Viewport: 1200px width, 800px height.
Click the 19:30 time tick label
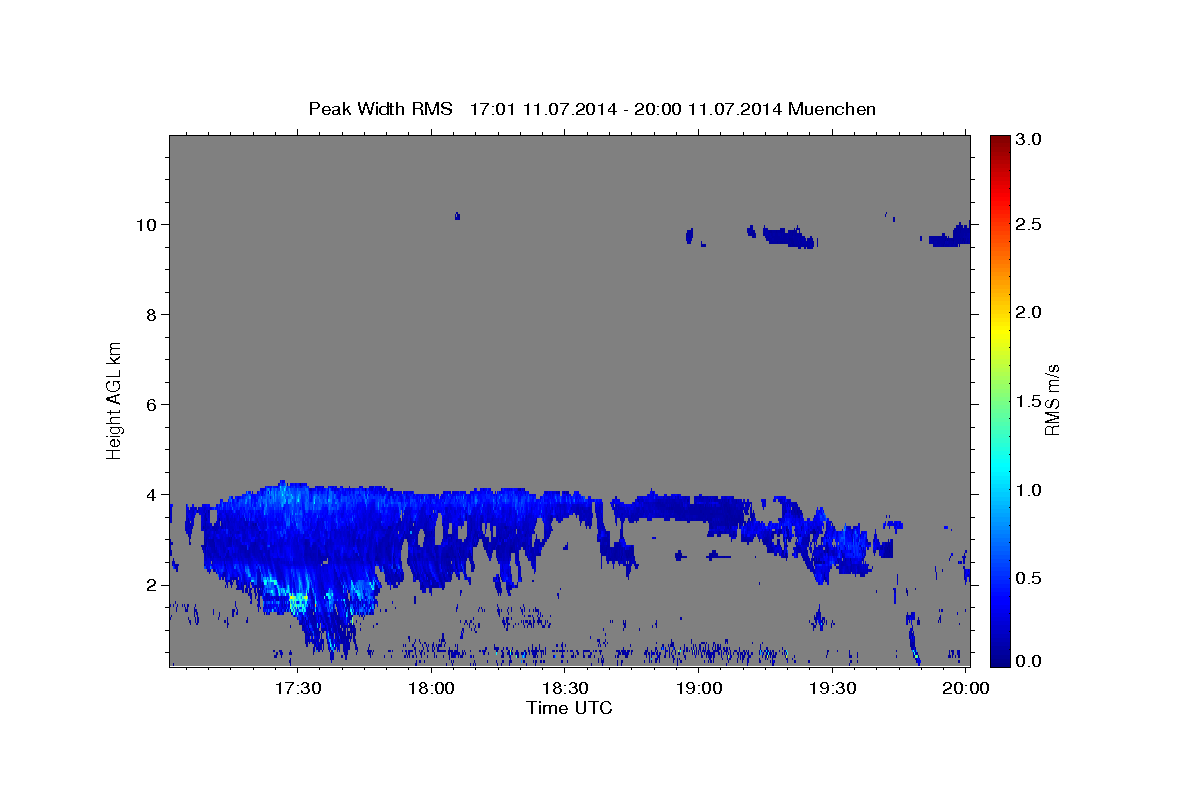pyautogui.click(x=832, y=689)
